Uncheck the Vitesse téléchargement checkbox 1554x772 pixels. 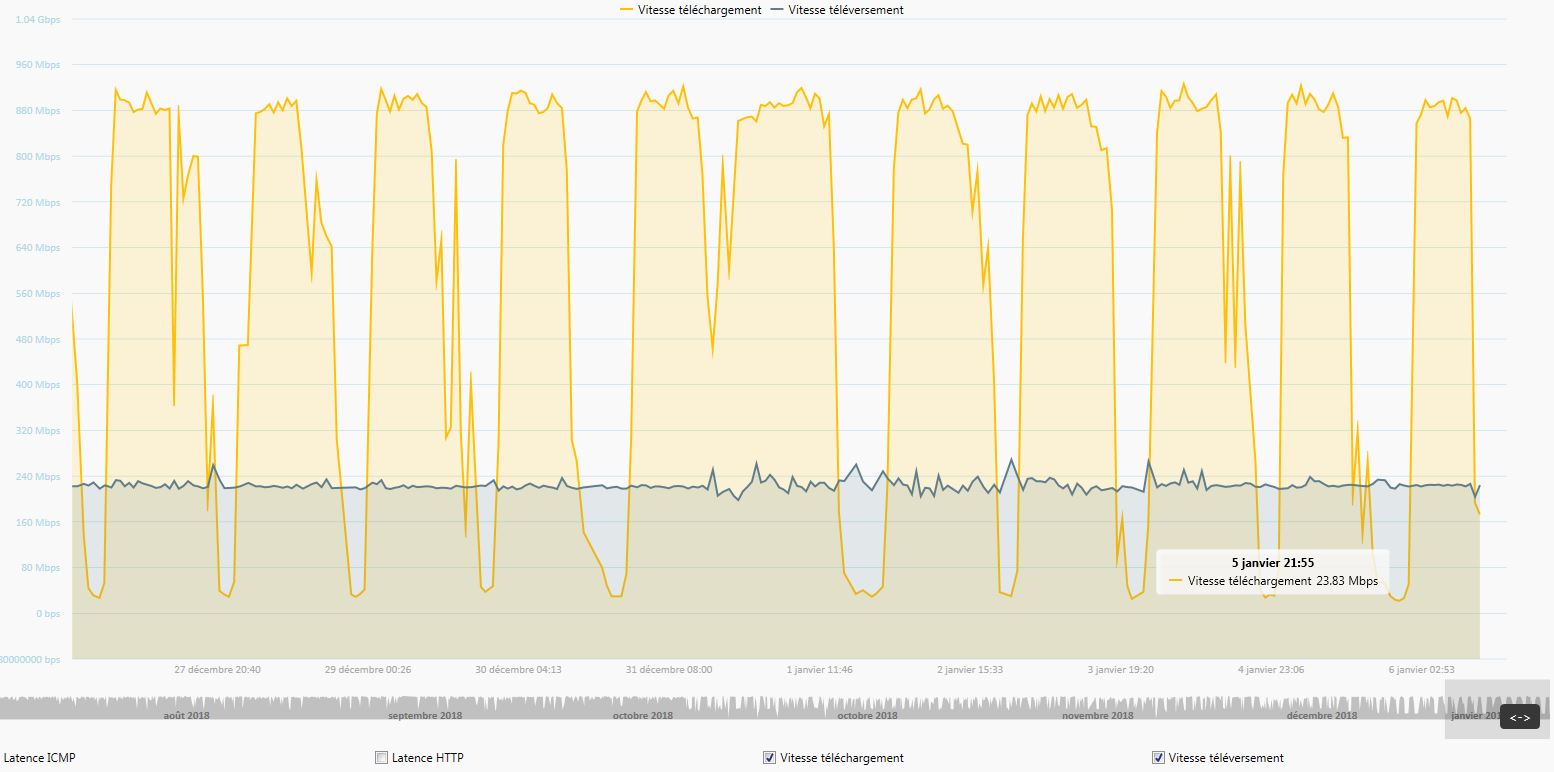[769, 758]
